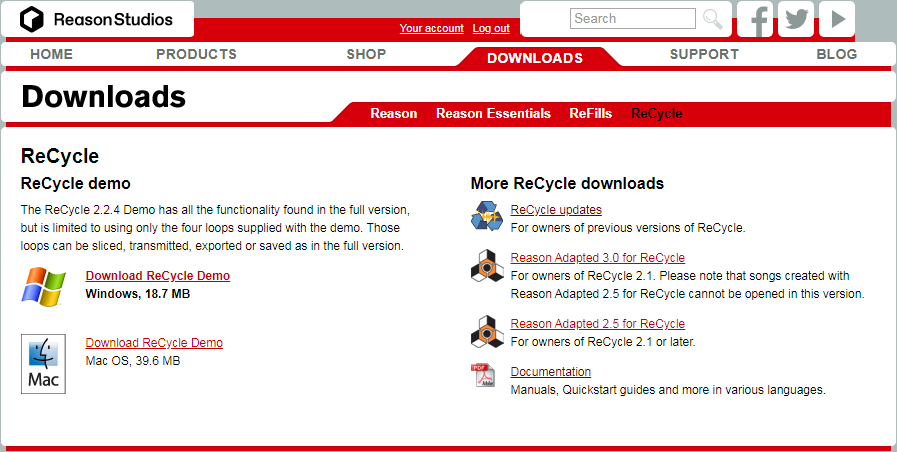The image size is (897, 452).
Task: Open the SUPPORT menu item
Action: point(704,54)
